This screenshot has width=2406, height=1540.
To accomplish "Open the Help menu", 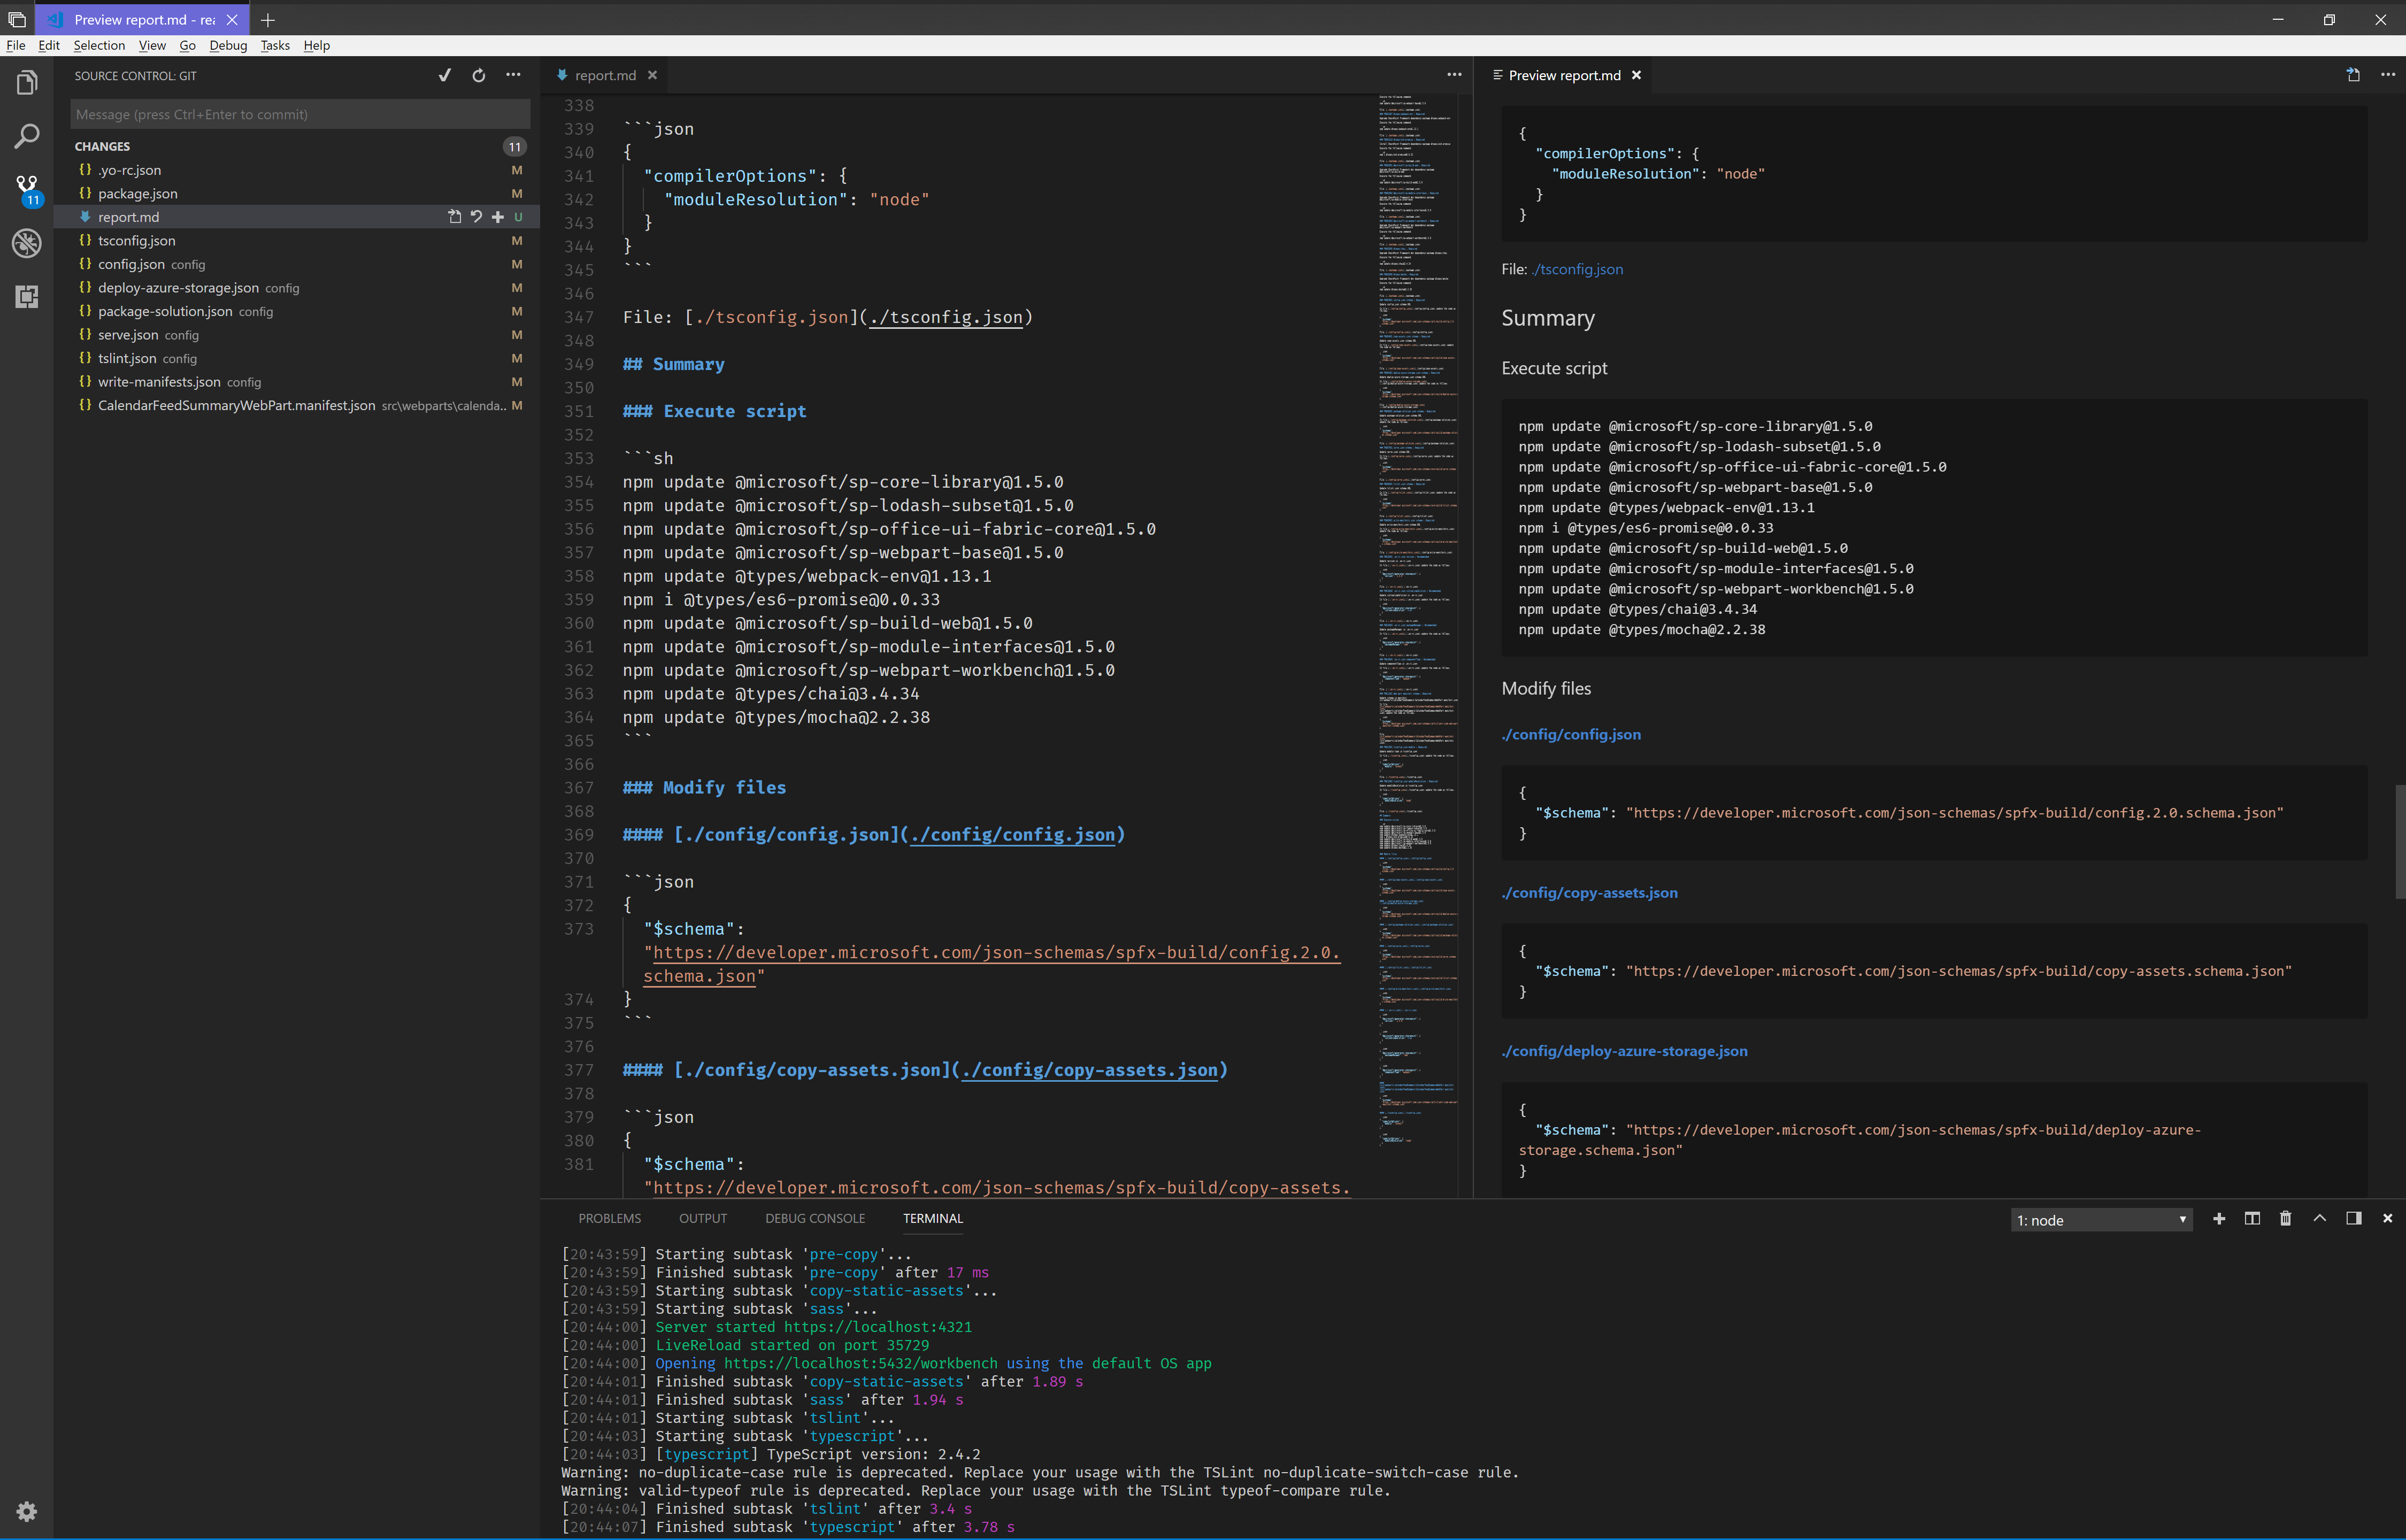I will tap(316, 45).
